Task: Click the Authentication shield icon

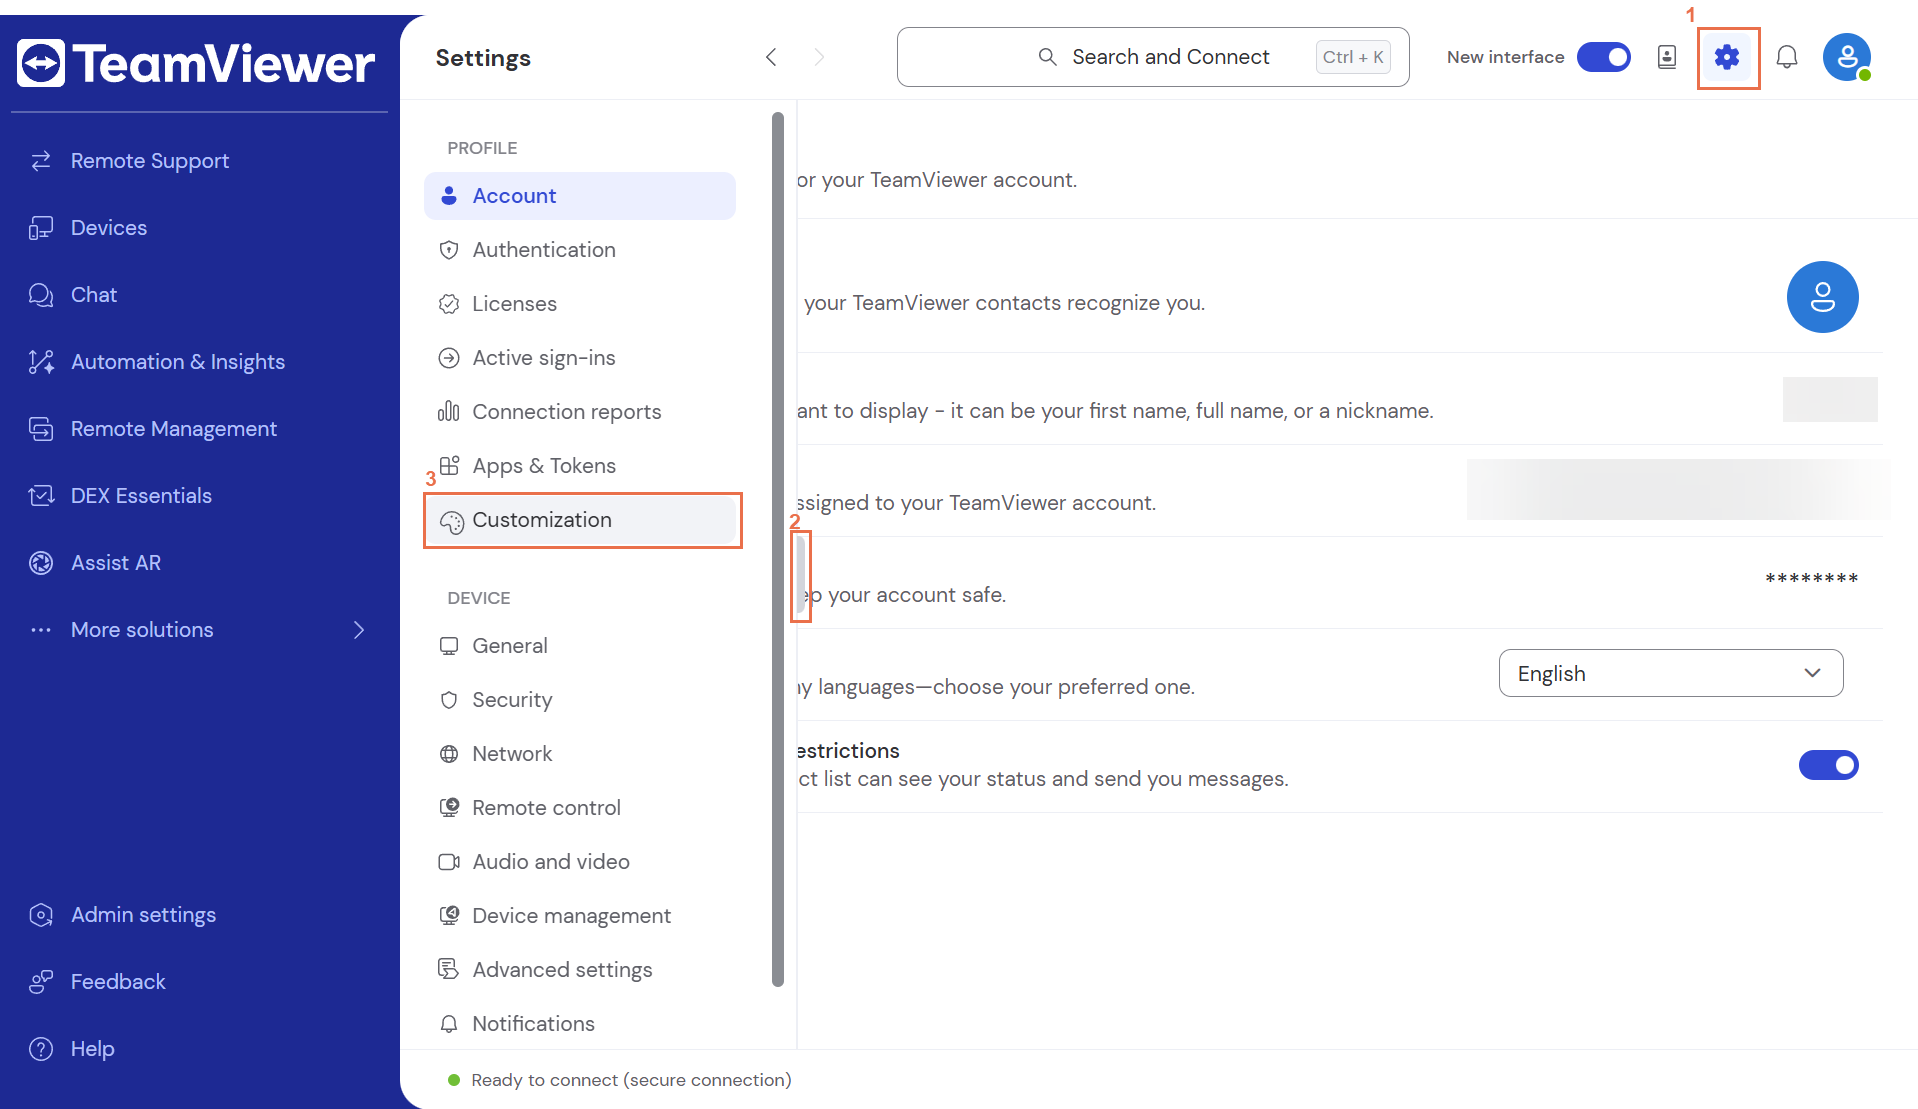Action: click(x=449, y=250)
